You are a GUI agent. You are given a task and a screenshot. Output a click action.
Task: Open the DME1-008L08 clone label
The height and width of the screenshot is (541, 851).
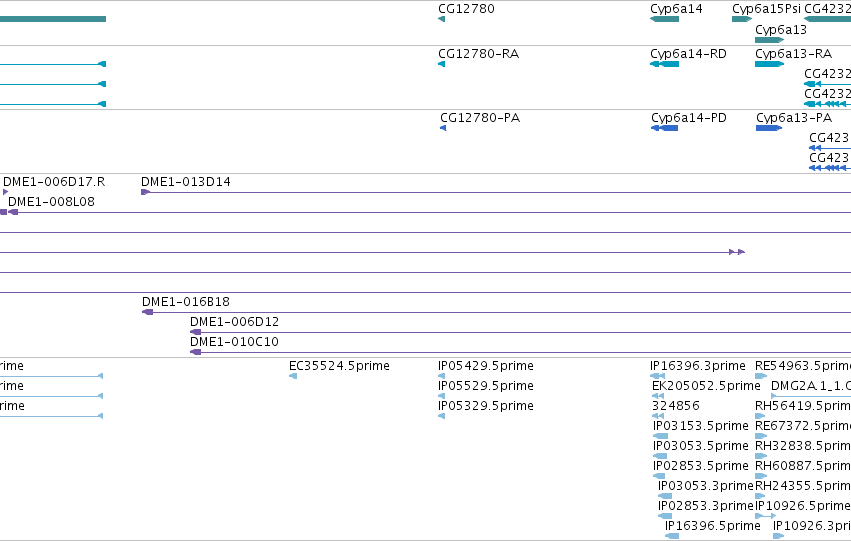pos(52,202)
